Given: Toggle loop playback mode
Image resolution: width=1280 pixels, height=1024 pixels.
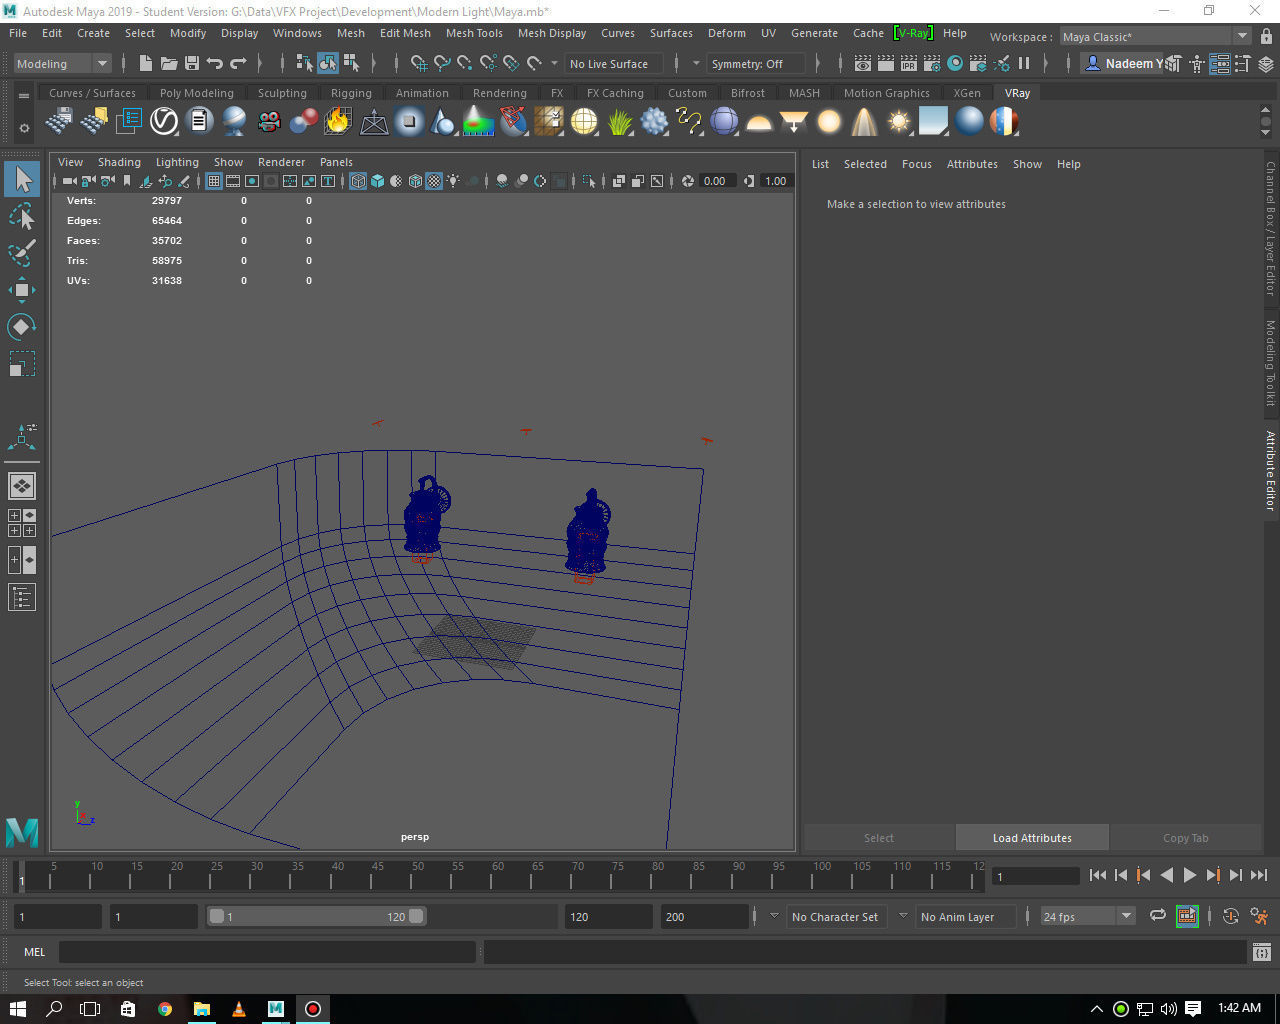Looking at the screenshot, I should [1158, 916].
